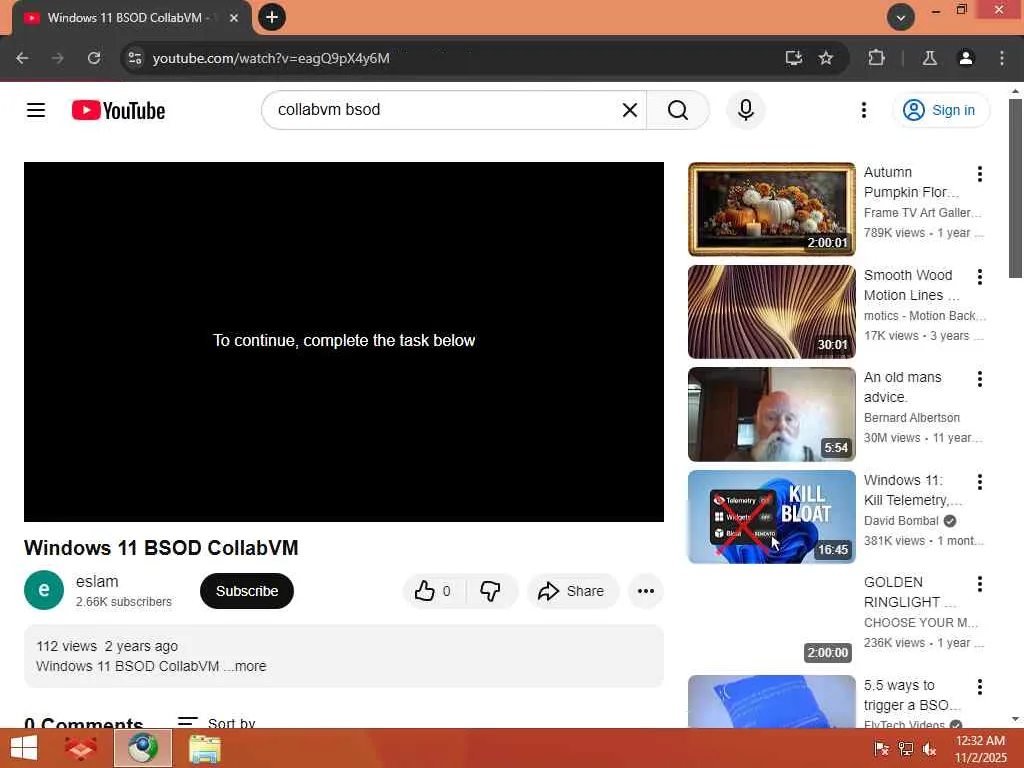Open An old mans advice options menu
1024x768 pixels.
[980, 379]
